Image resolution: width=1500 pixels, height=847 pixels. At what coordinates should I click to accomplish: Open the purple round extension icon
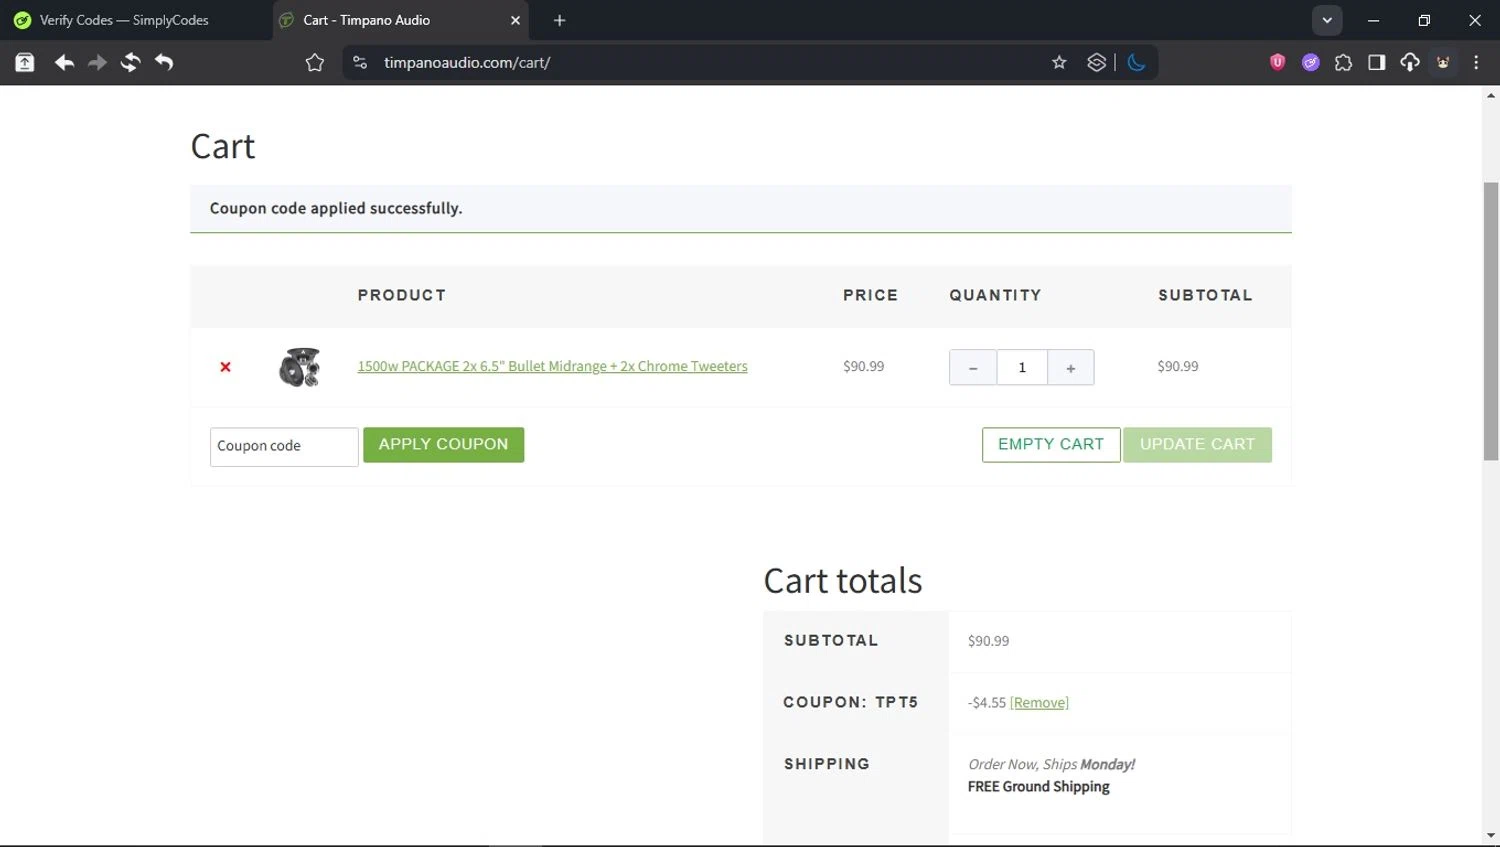click(x=1310, y=62)
